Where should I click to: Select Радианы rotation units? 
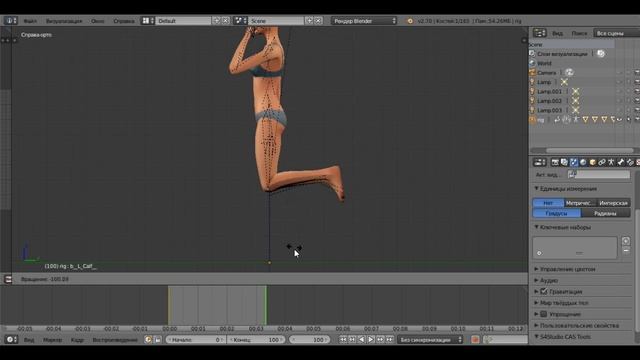[606, 213]
